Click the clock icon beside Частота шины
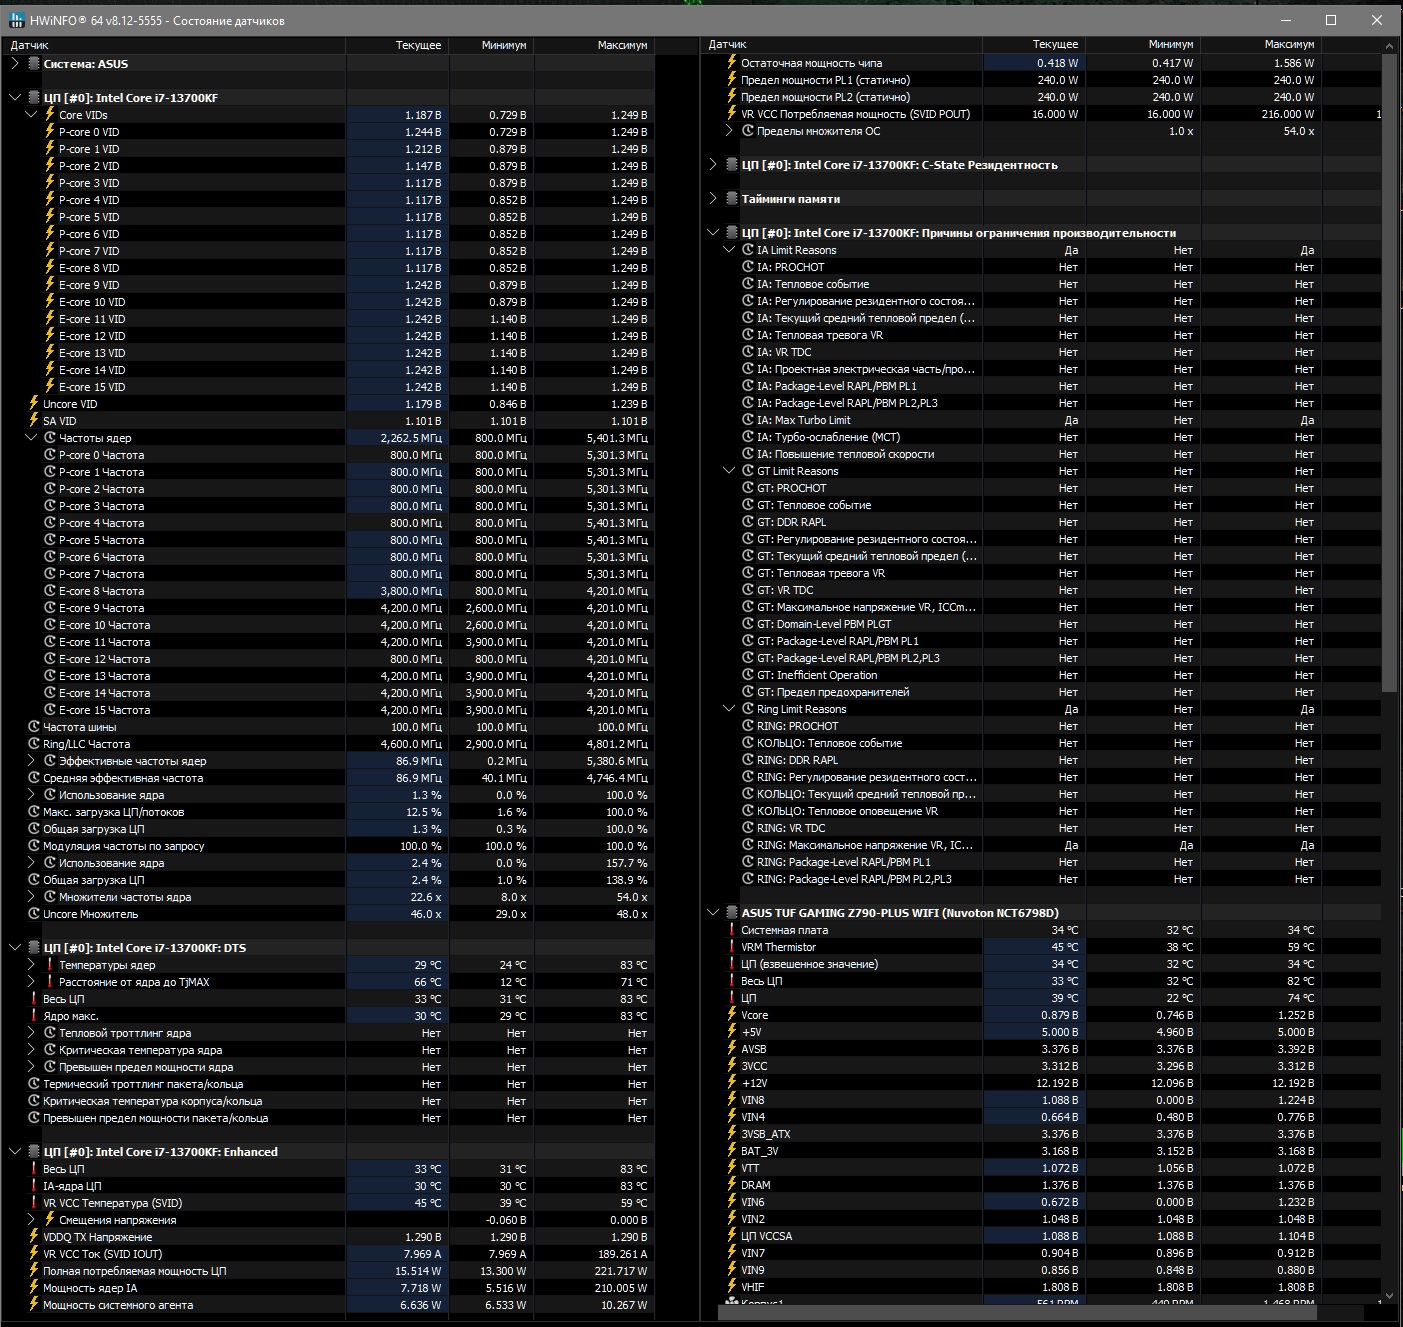Image resolution: width=1403 pixels, height=1327 pixels. pyautogui.click(x=34, y=727)
